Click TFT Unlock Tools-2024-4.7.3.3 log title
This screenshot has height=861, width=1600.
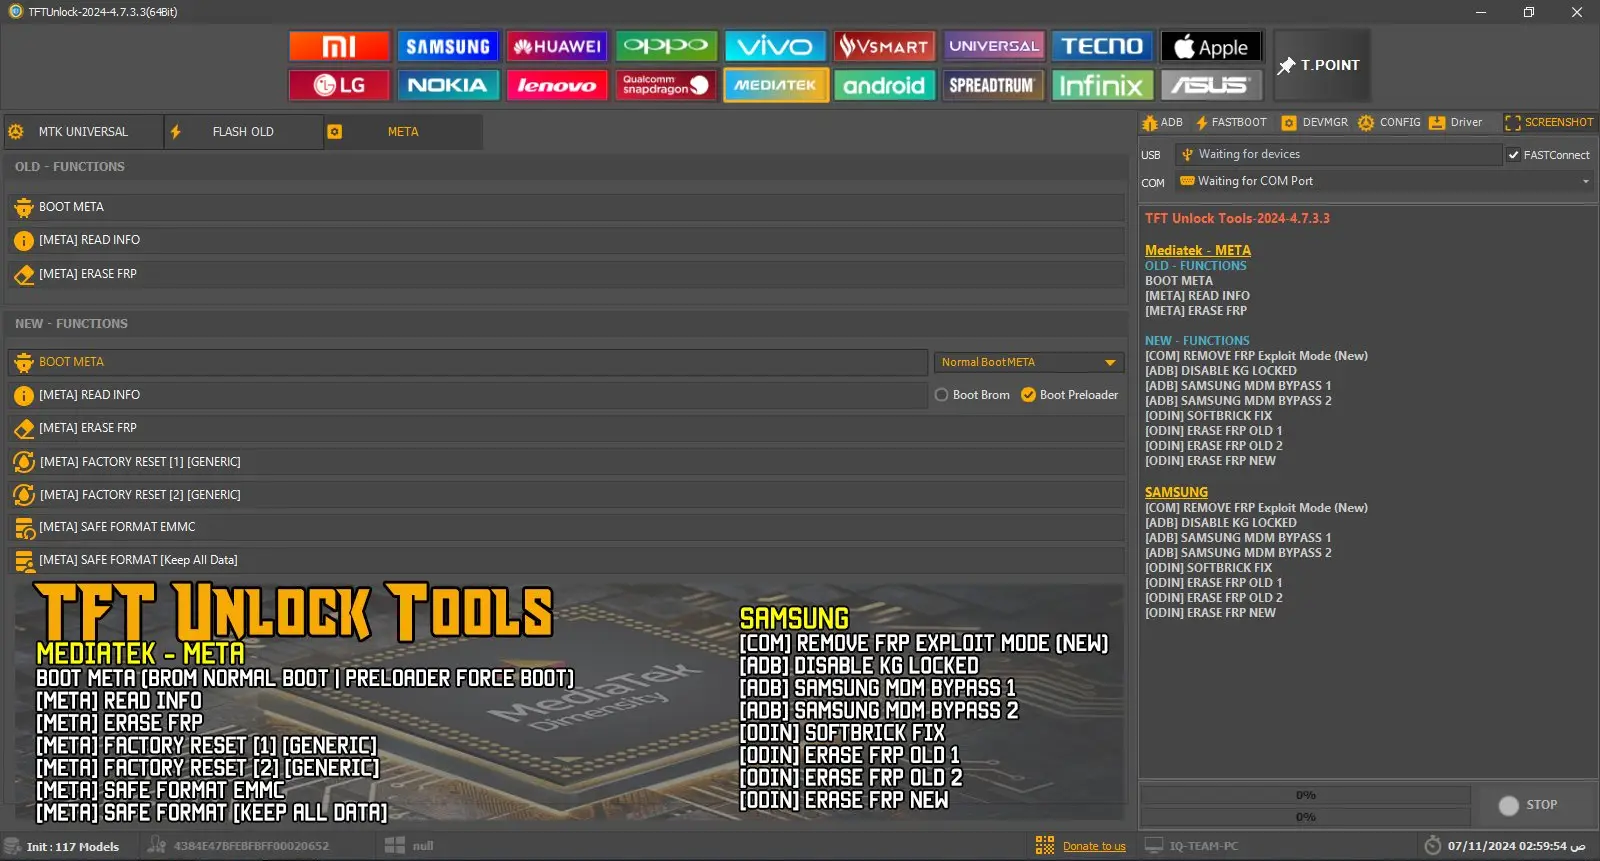point(1237,218)
